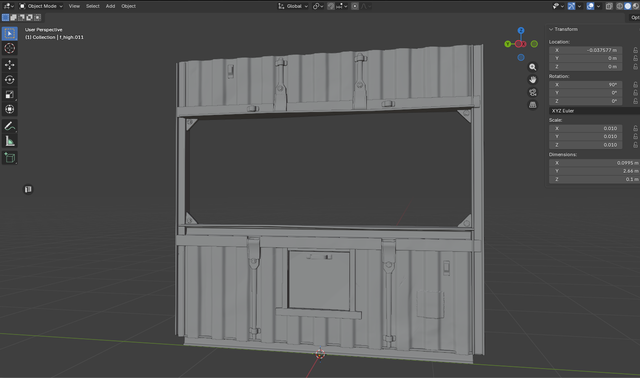Toggle proportional editing button
This screenshot has height=378, width=640.
point(355,6)
